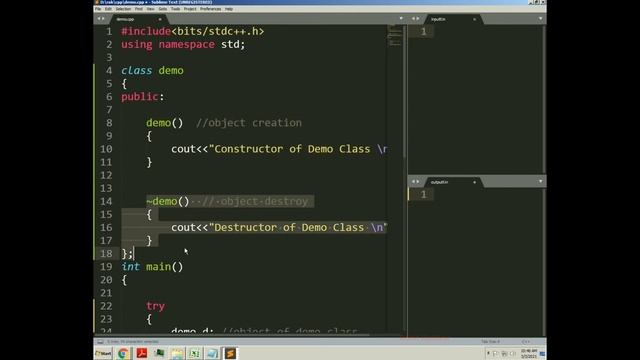
Task: Open the Edit menu
Action: 108,9
